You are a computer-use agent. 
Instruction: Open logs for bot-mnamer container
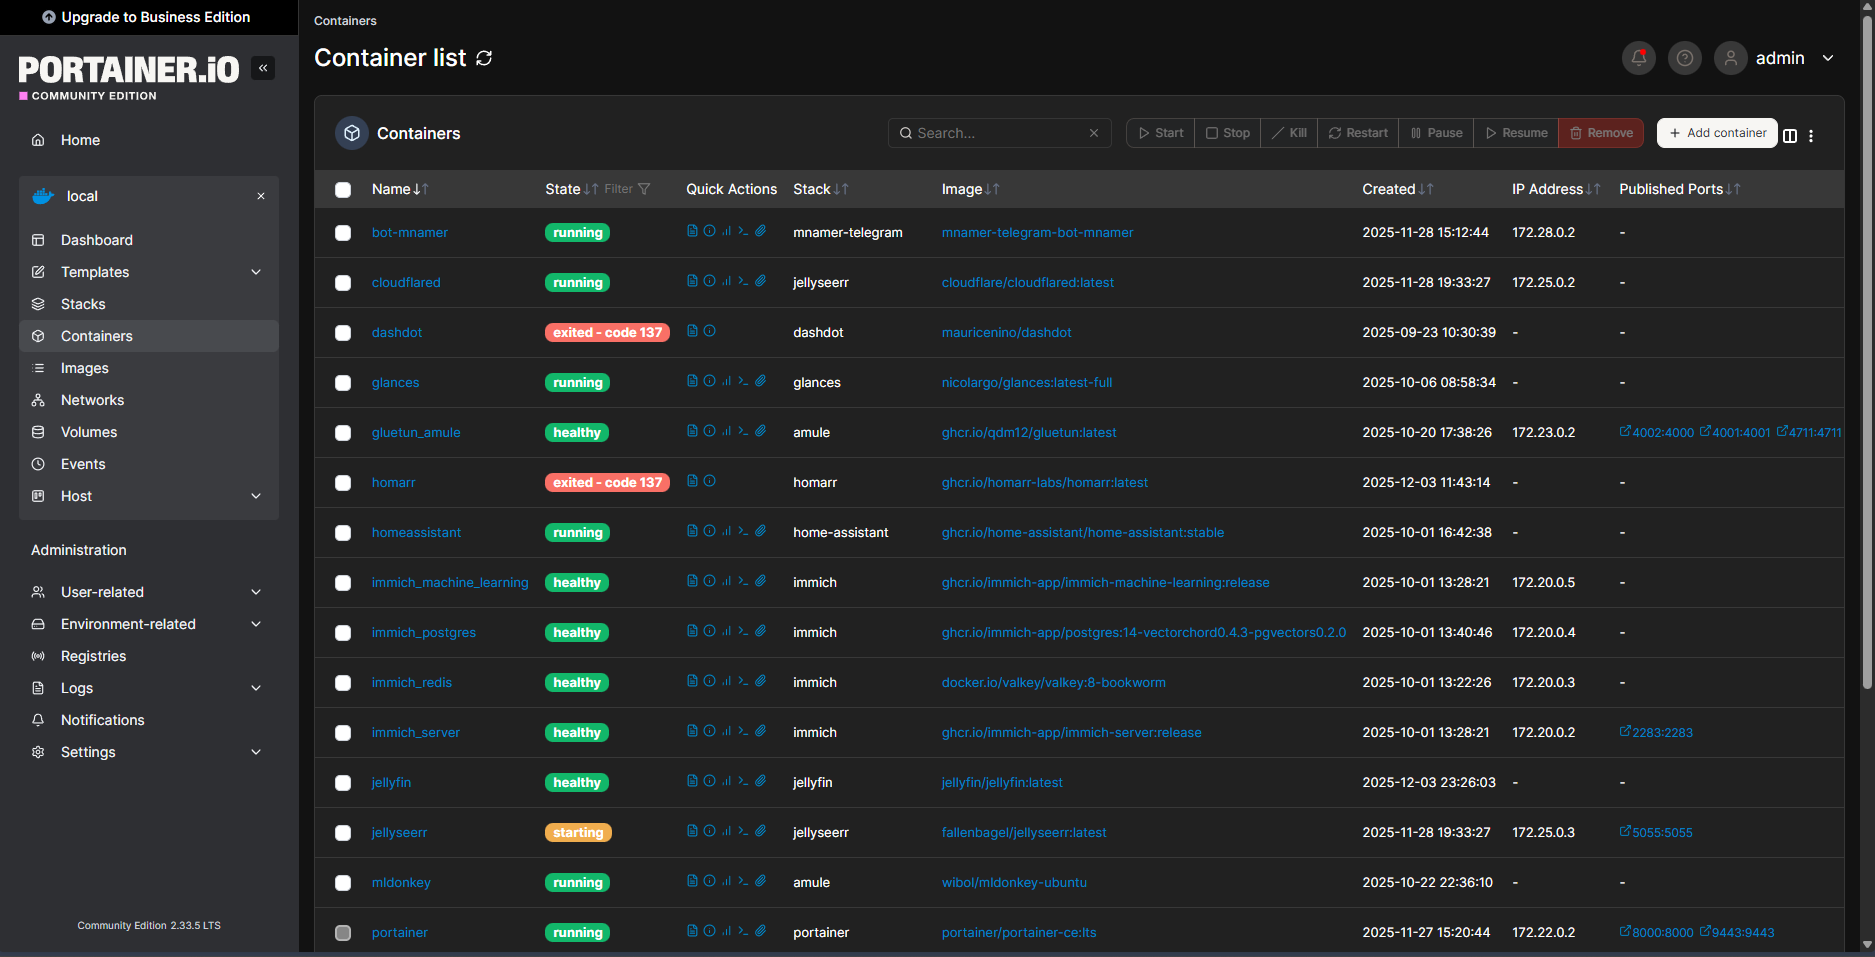(692, 231)
